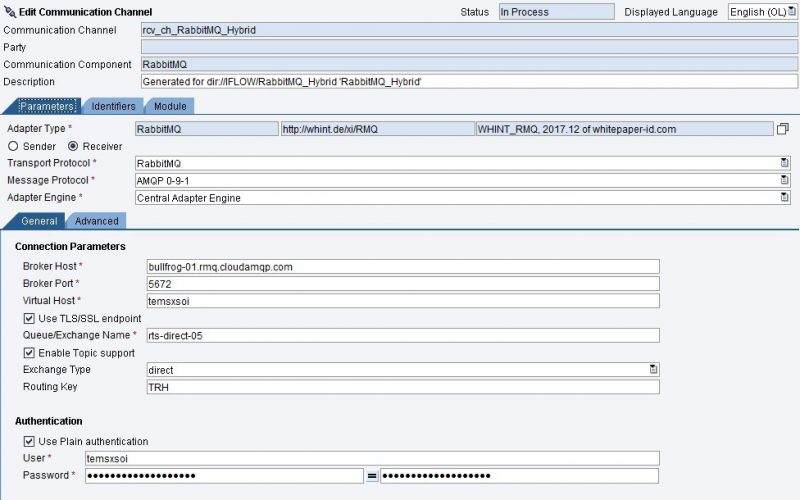Open the Adapter Type selection copy icon

coord(783,129)
